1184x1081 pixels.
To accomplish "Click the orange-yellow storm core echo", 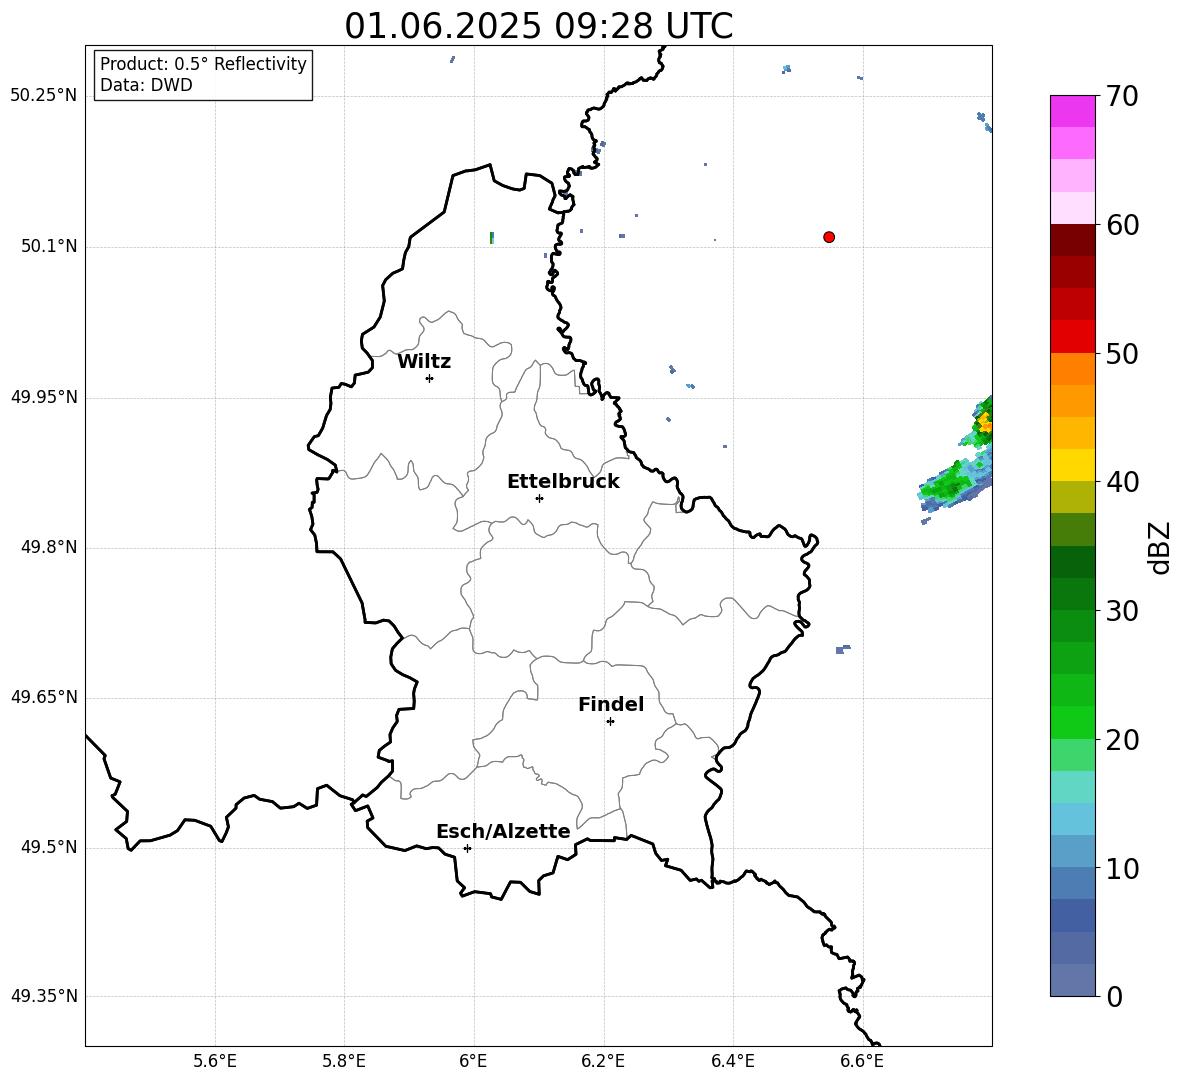I will click(984, 425).
